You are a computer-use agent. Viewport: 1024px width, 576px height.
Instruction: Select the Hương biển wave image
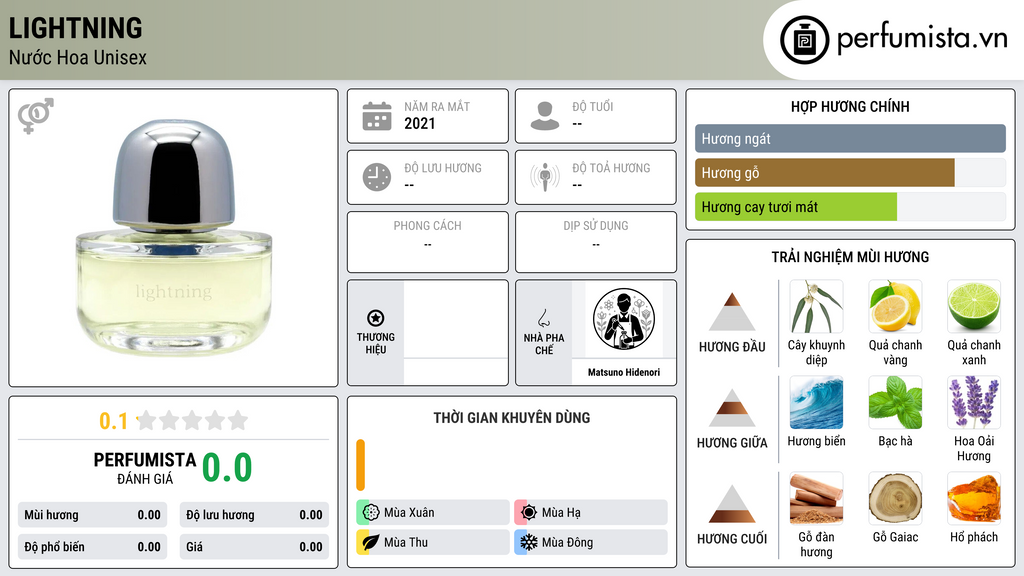tap(816, 403)
